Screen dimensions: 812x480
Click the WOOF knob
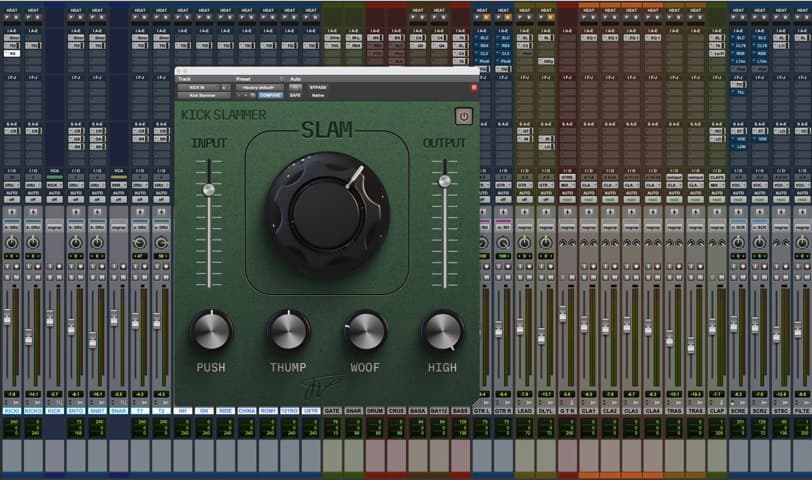[366, 330]
